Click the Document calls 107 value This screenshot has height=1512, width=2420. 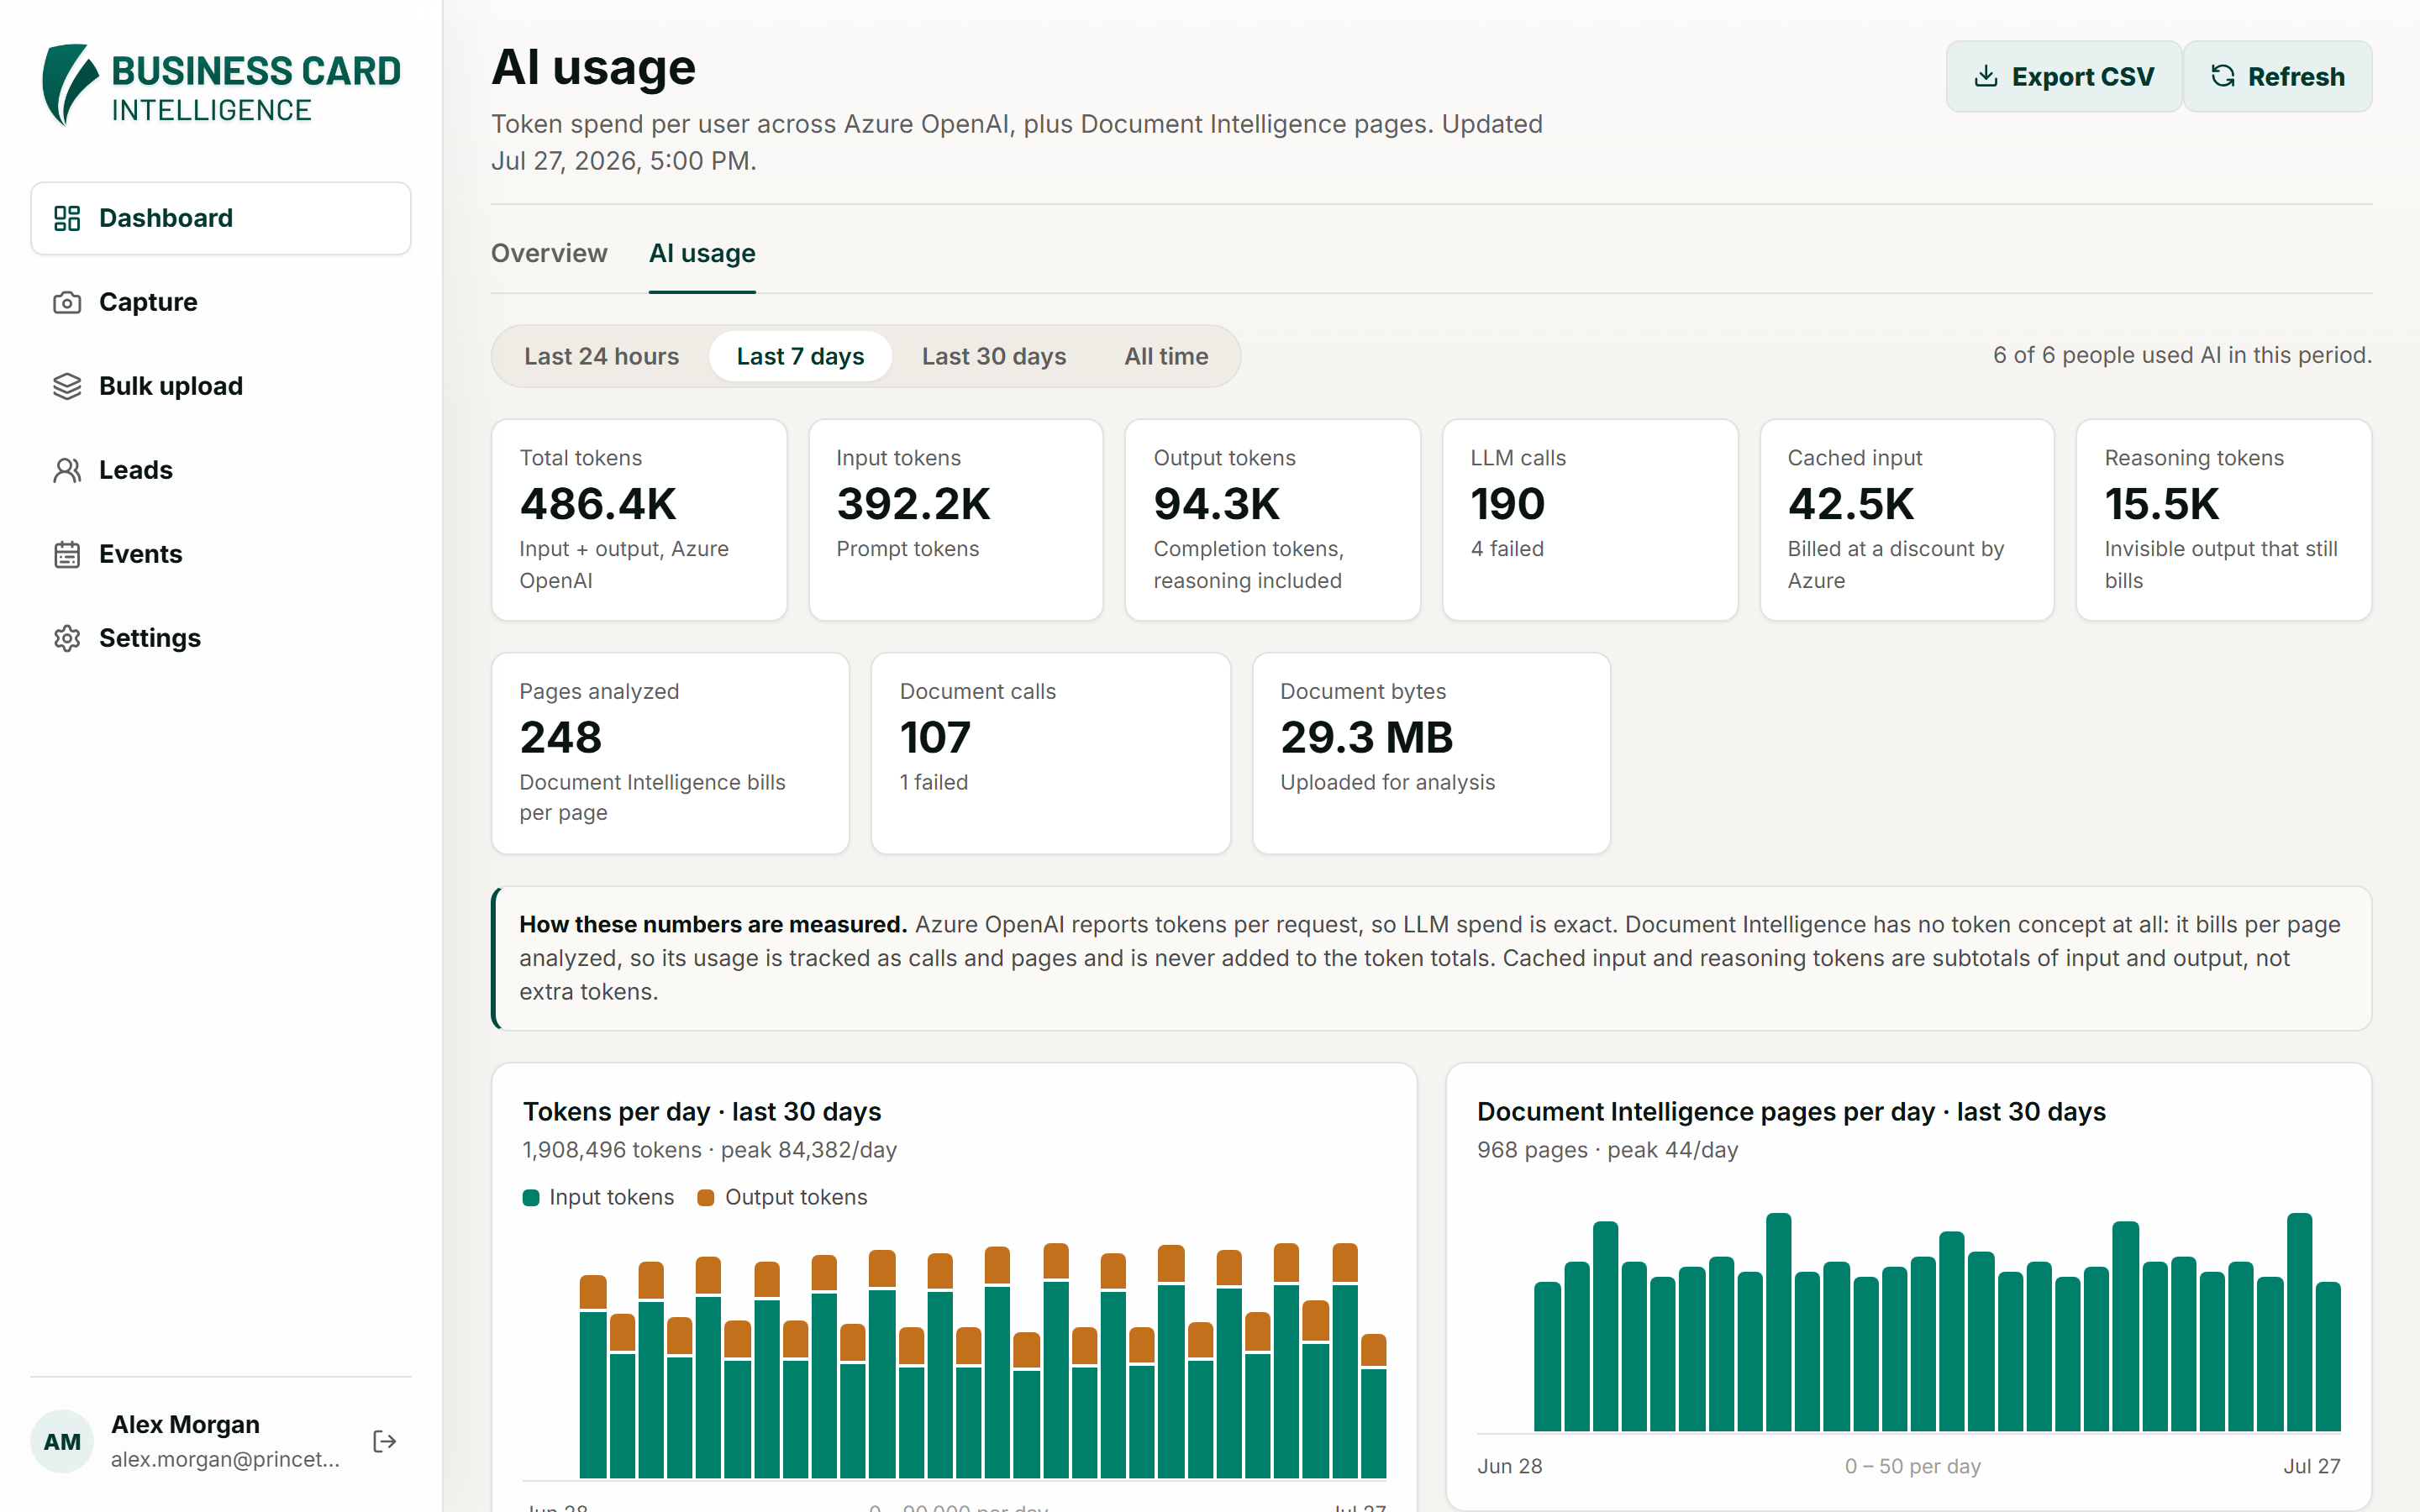click(935, 737)
